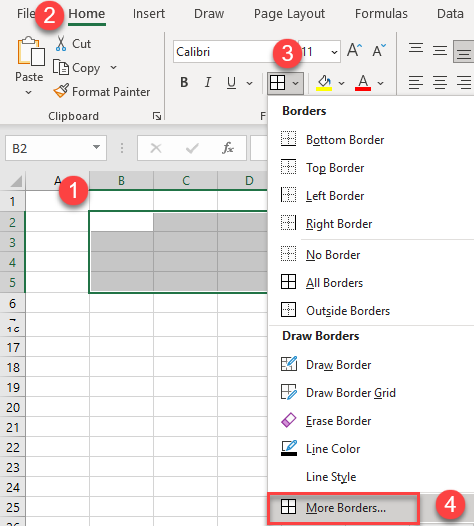This screenshot has width=474, height=526.
Task: Switch to the Formulas tab
Action: click(381, 14)
